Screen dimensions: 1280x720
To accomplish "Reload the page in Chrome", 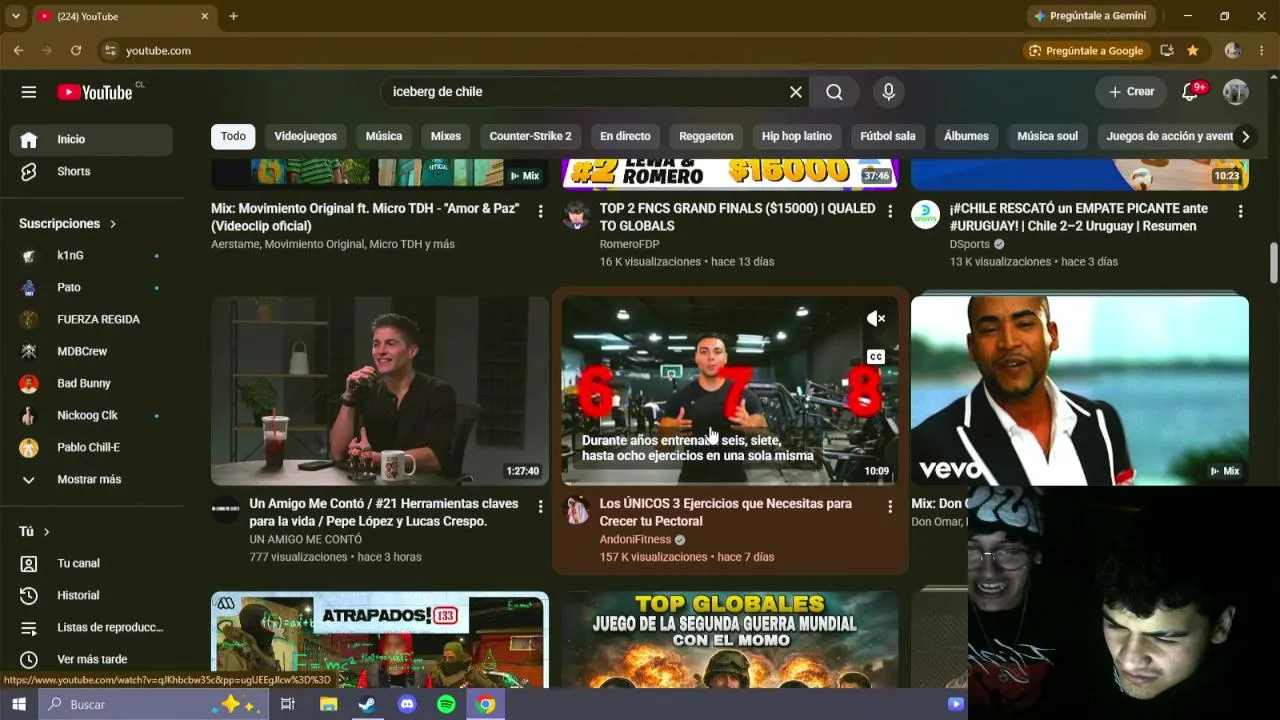I will click(x=76, y=51).
